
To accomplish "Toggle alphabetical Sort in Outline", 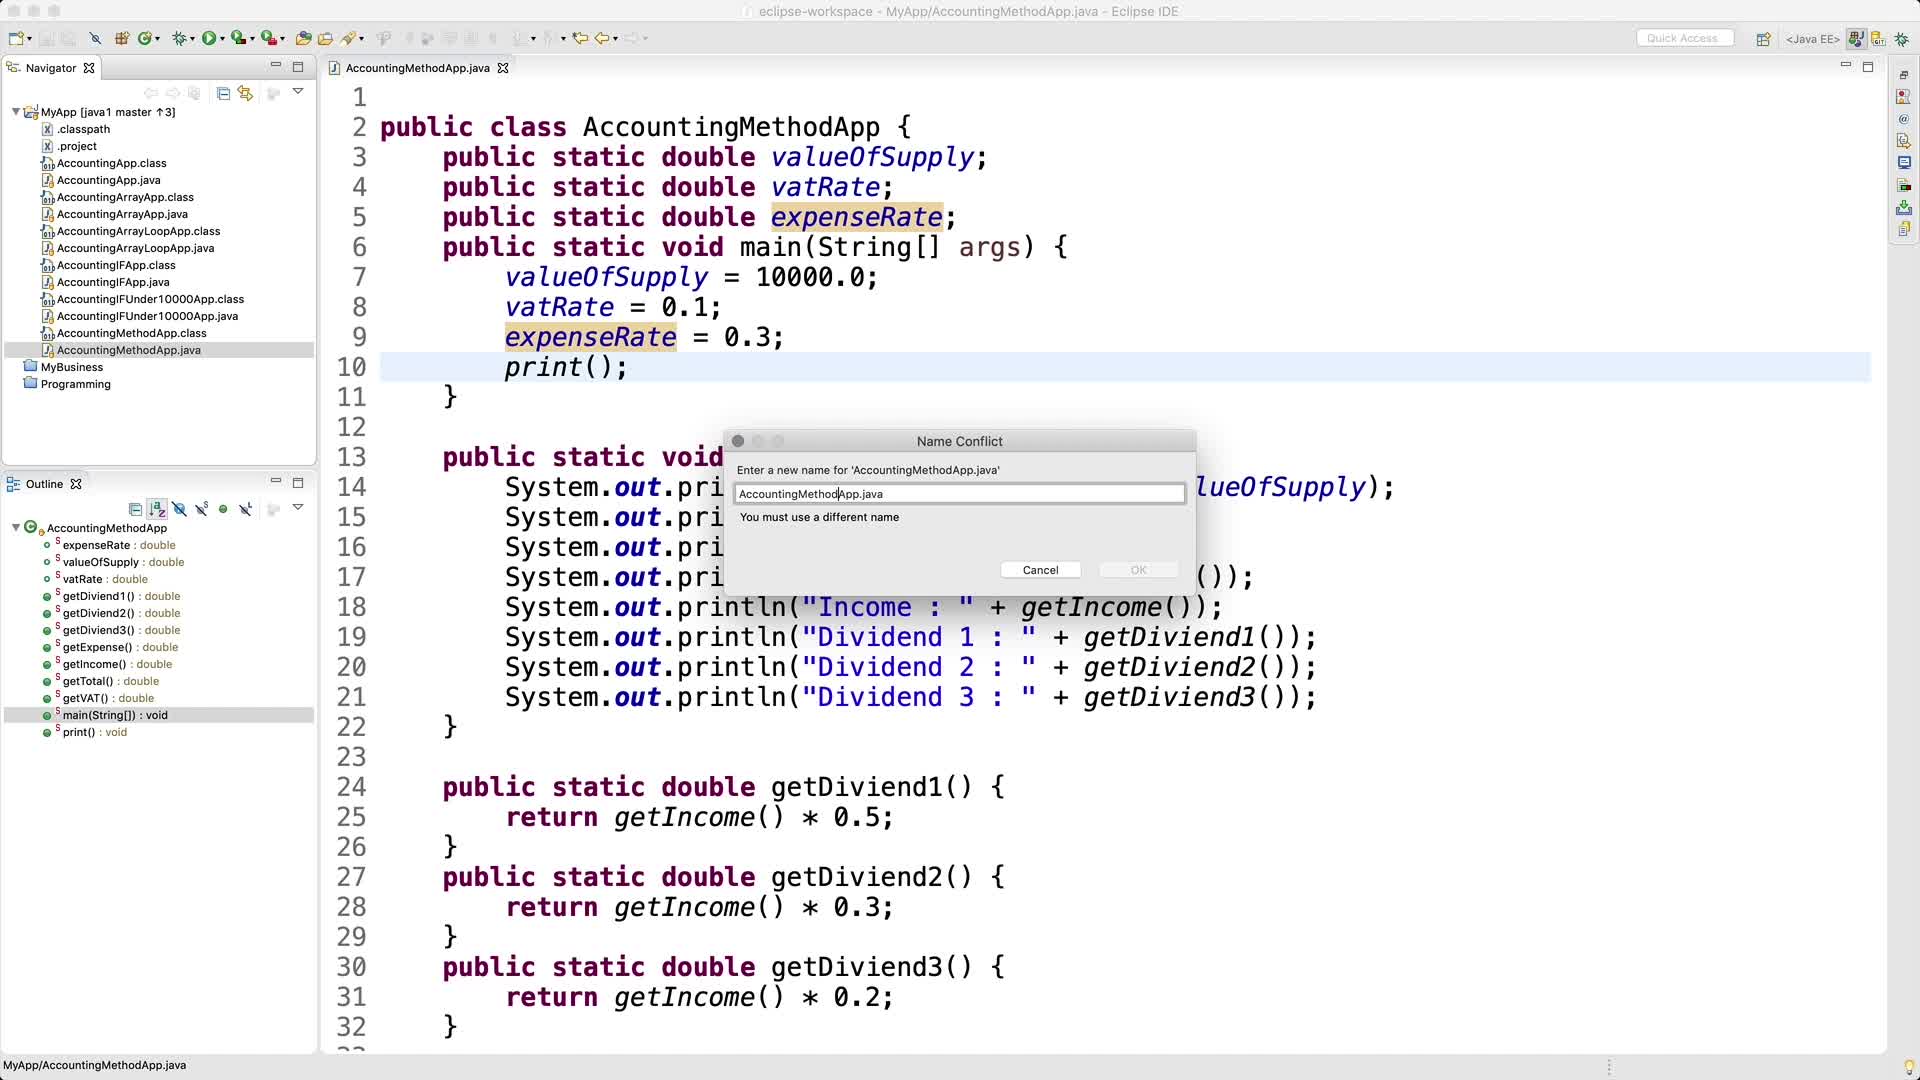I will (x=157, y=509).
